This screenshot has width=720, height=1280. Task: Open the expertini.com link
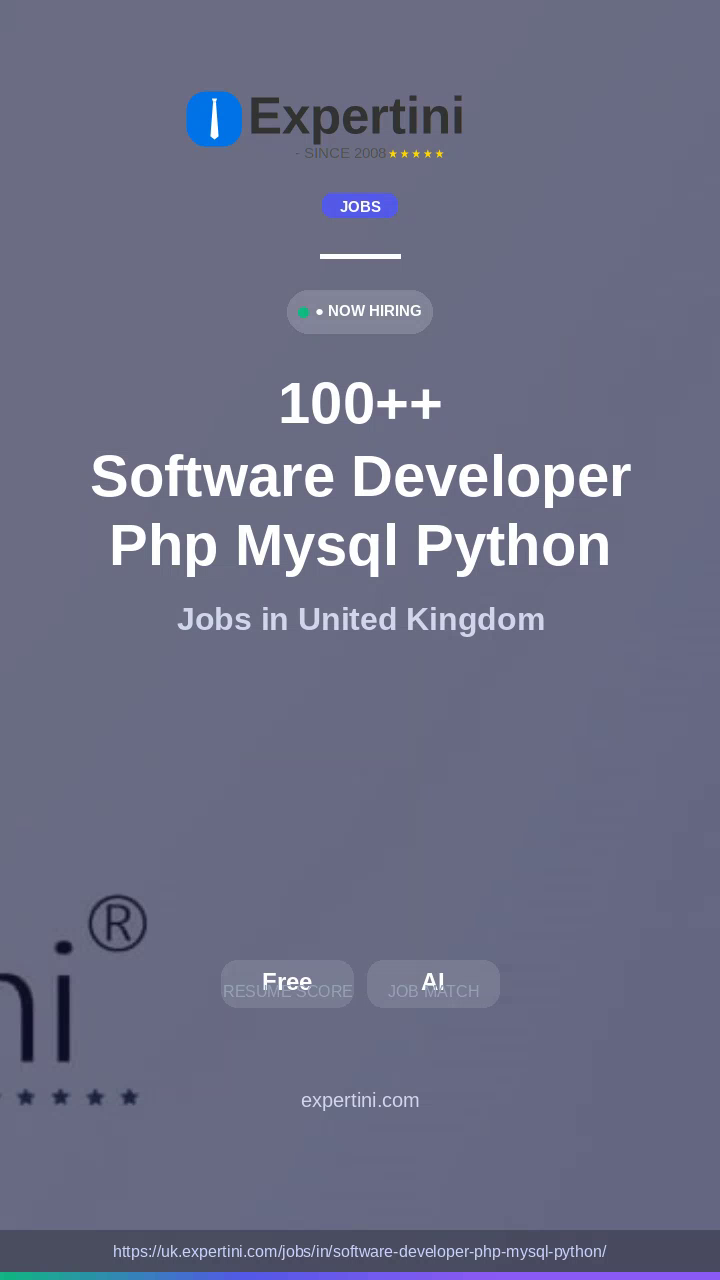[360, 1100]
